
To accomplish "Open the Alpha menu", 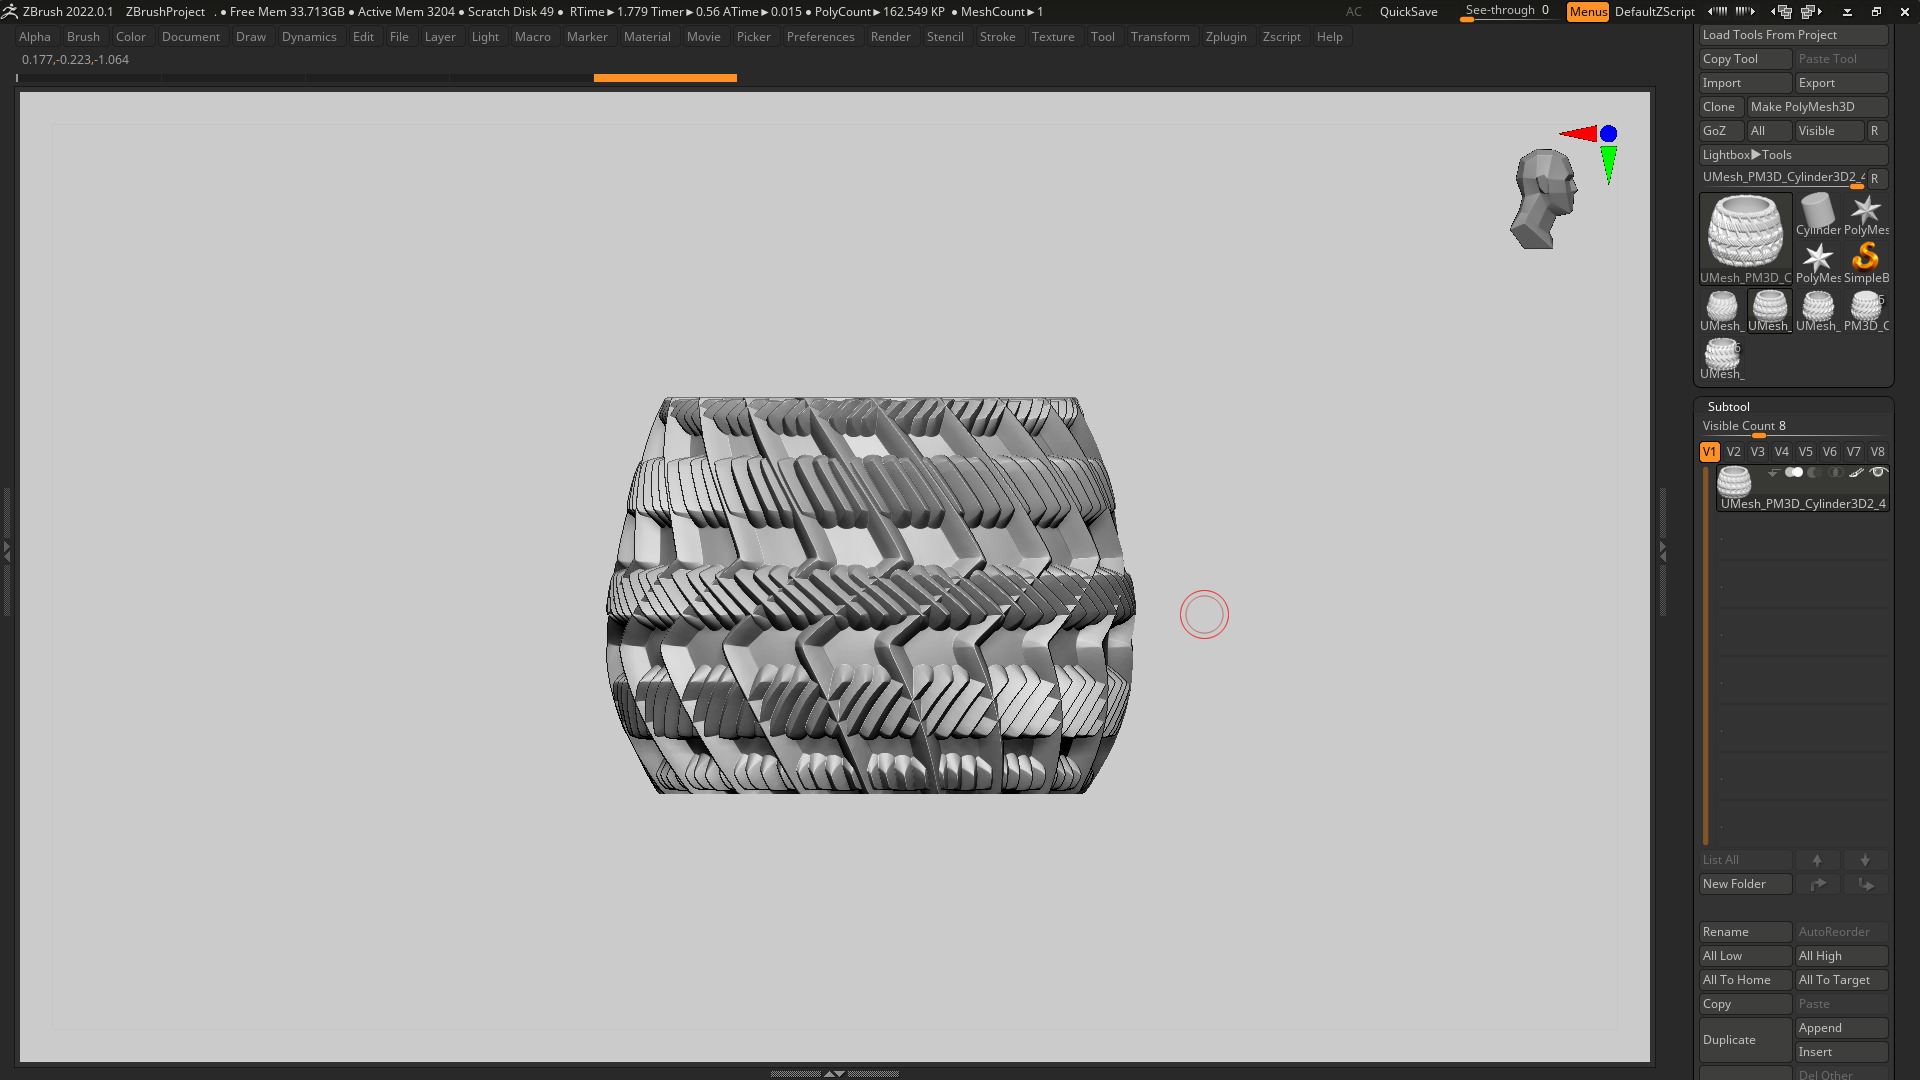I will (x=35, y=37).
